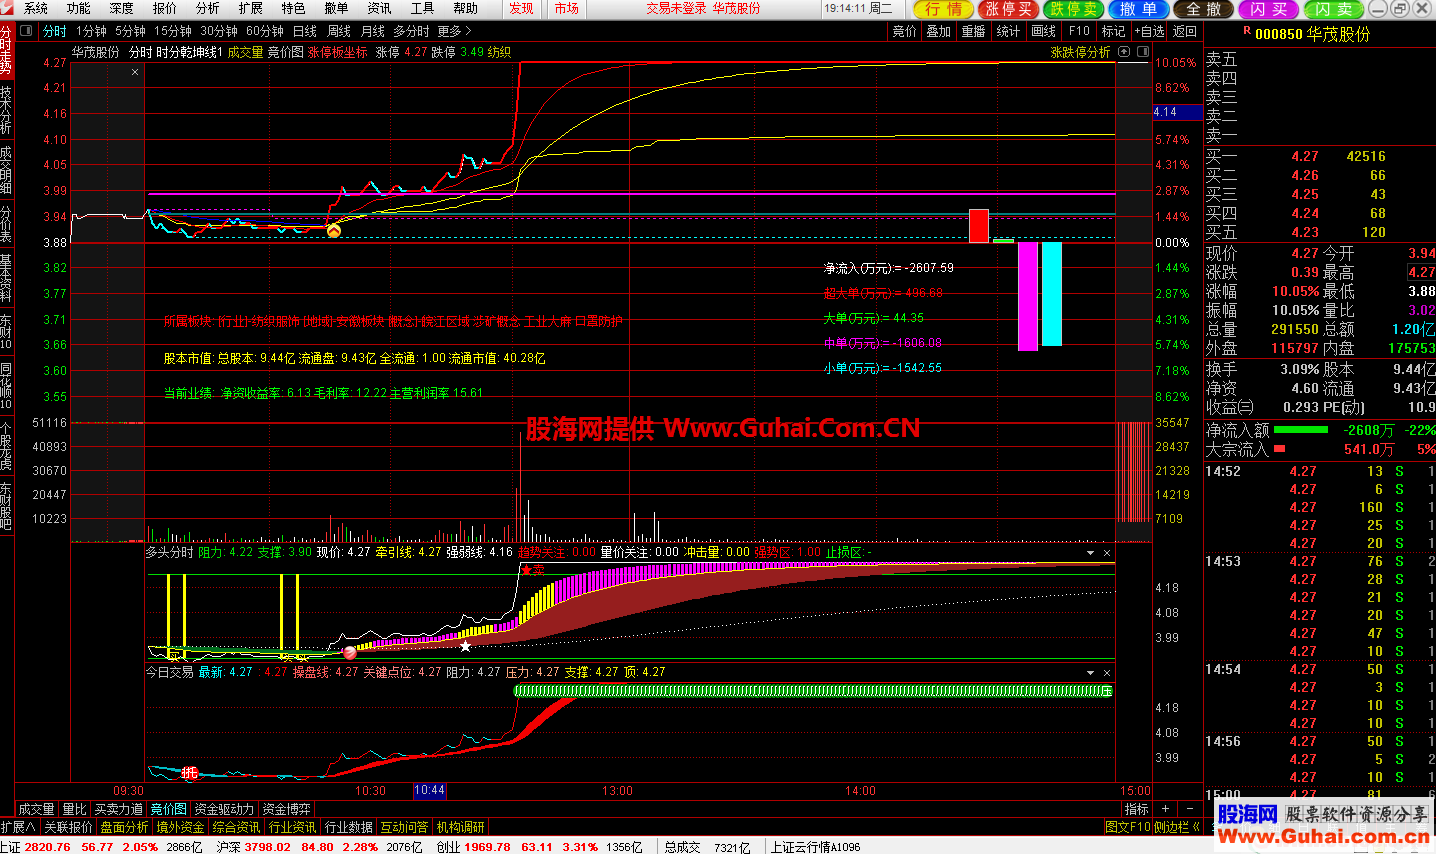
Task: Open the 功能 menu
Action: (79, 8)
